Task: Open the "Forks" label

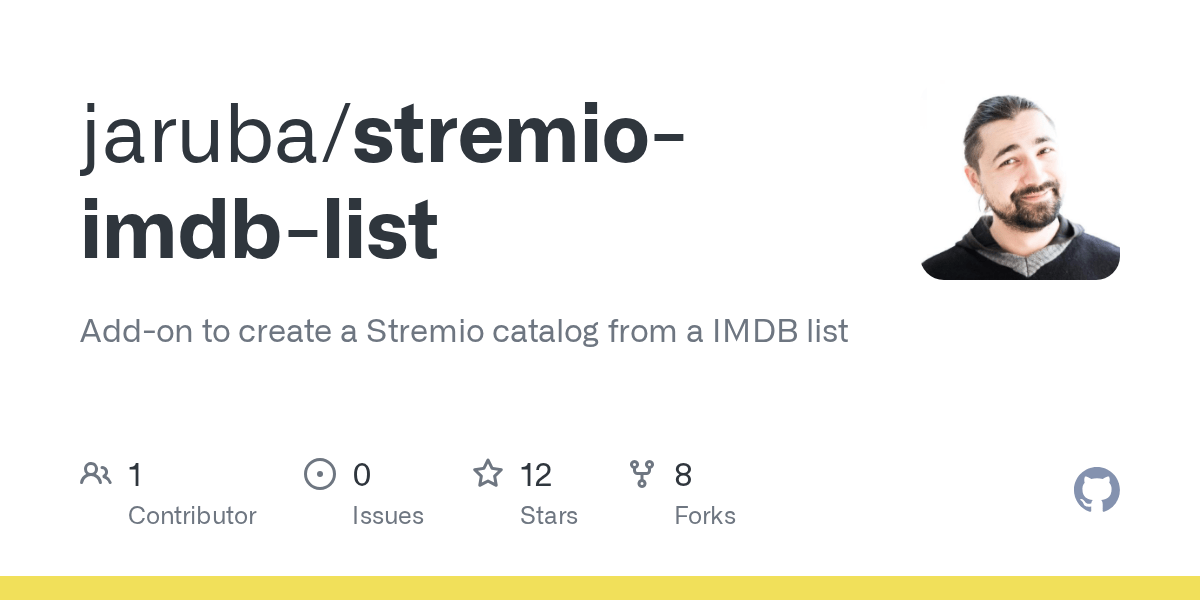Action: [705, 516]
